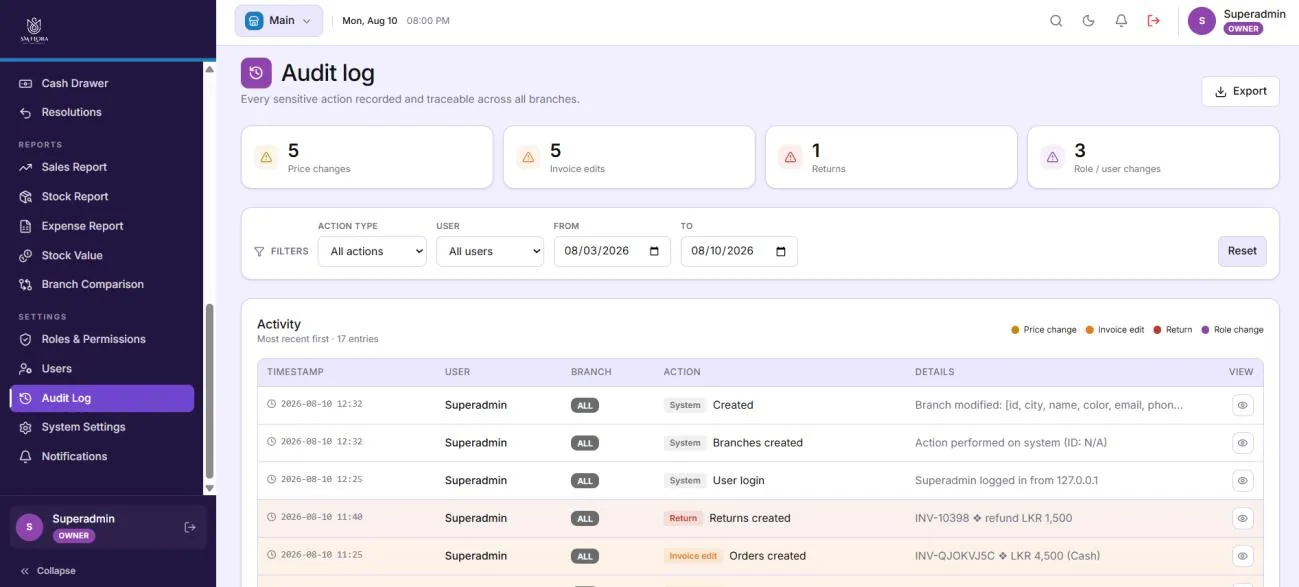Open the To date calendar picker
This screenshot has width=1299, height=587.
pos(781,251)
